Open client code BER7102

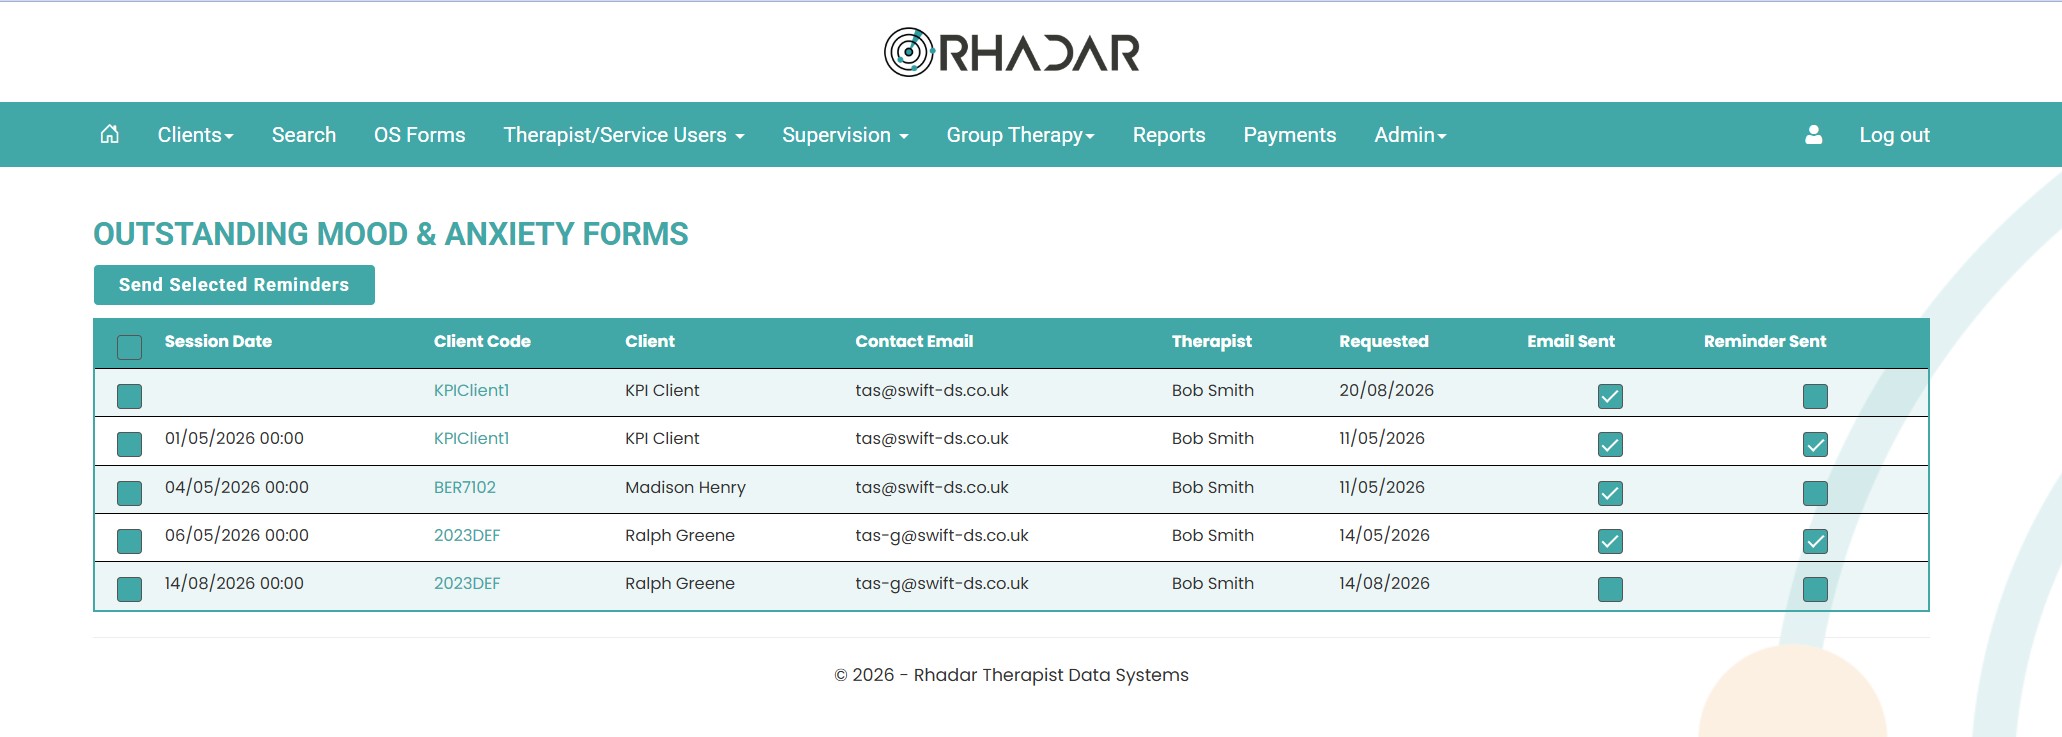click(465, 487)
